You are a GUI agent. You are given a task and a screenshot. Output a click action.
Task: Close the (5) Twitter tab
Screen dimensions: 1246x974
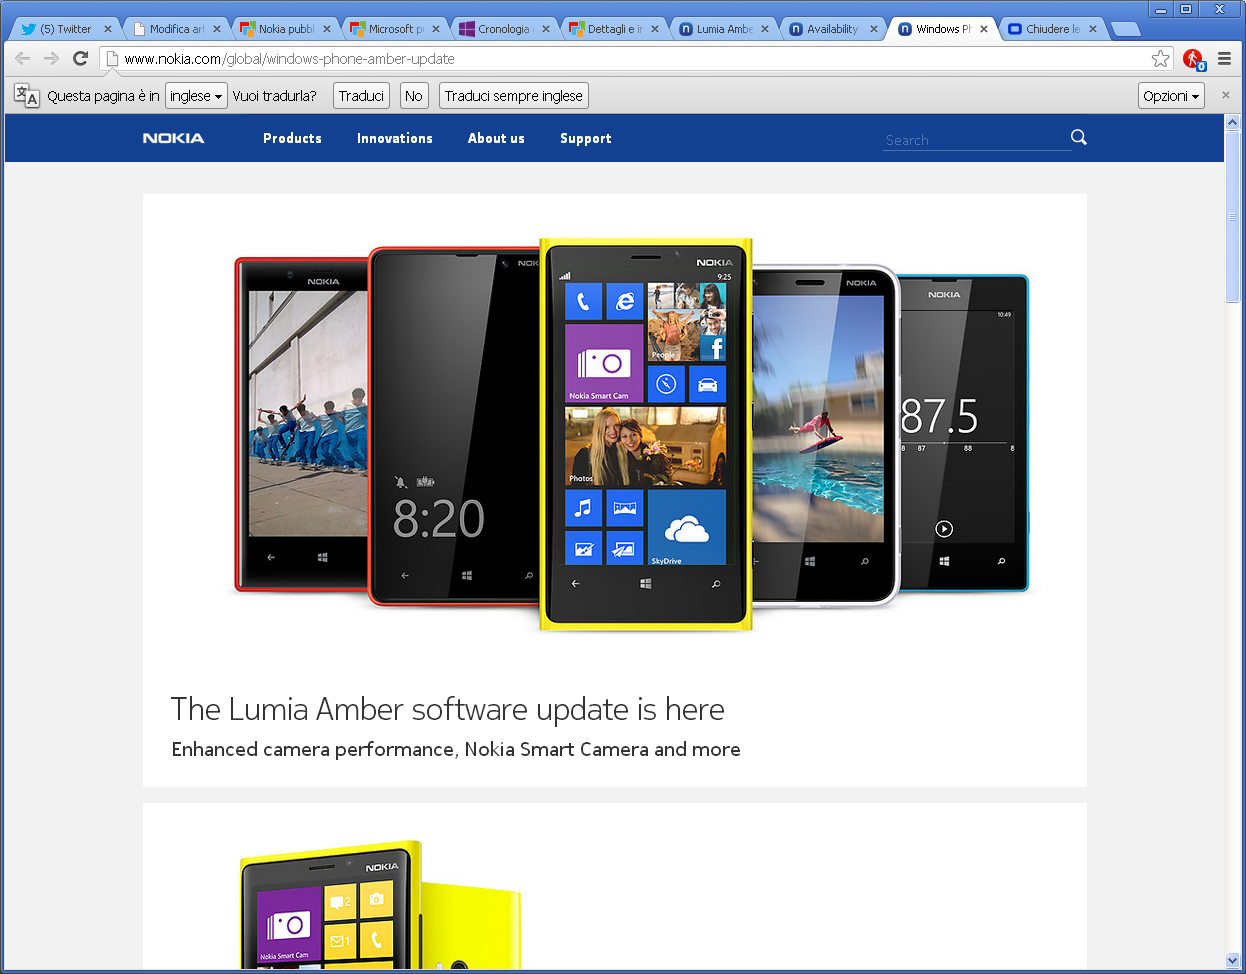click(108, 29)
